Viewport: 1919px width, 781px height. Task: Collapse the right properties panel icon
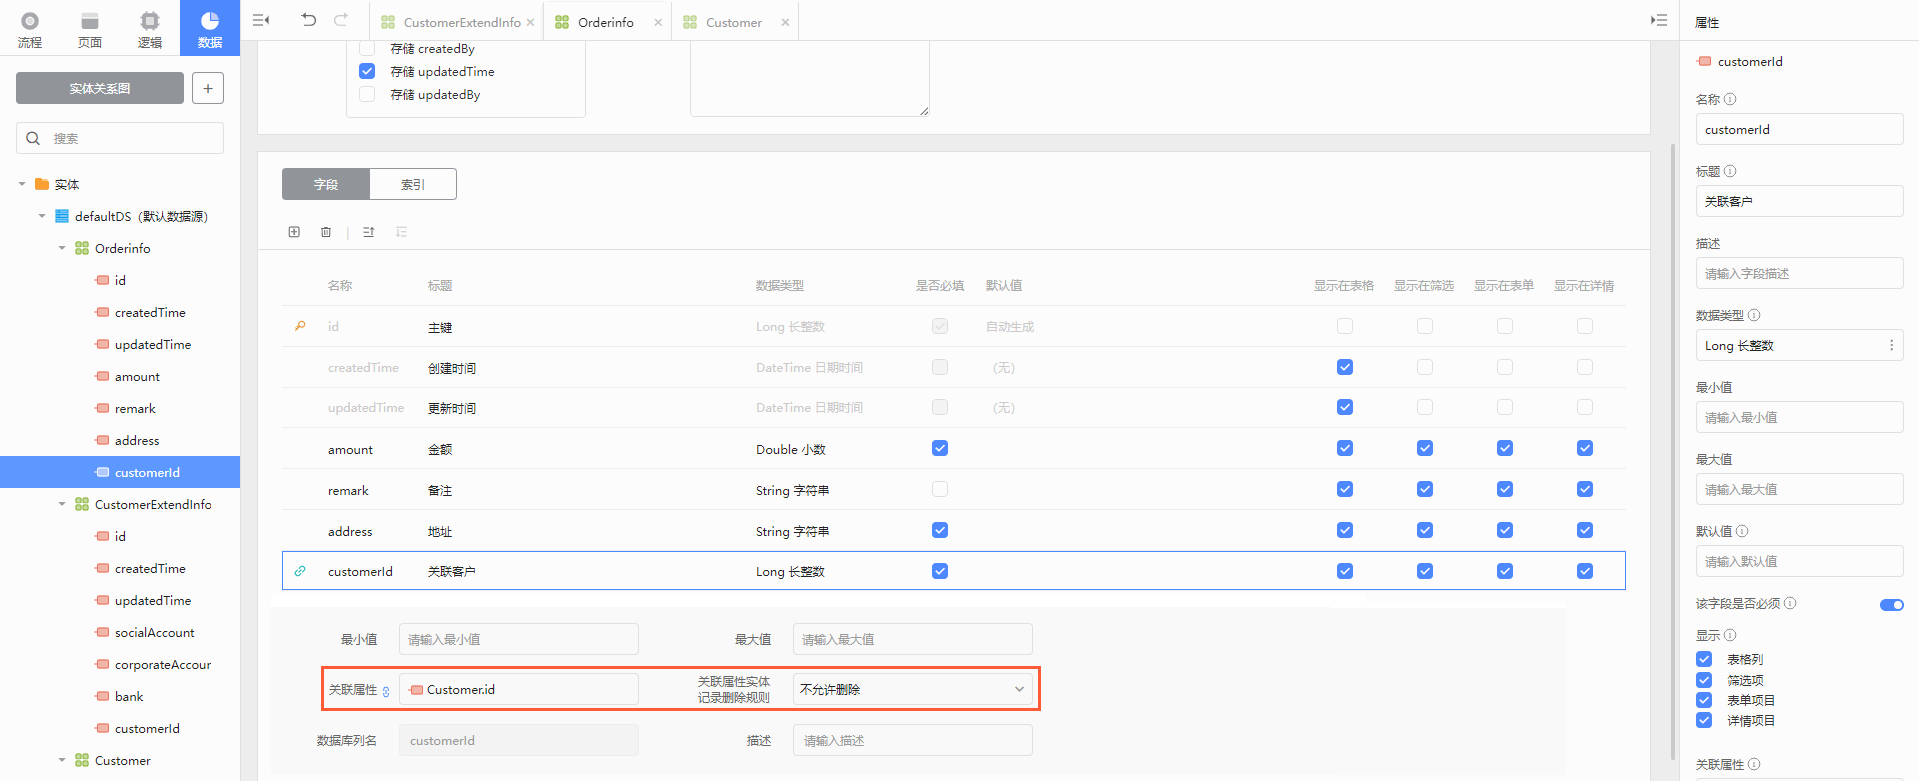1659,20
